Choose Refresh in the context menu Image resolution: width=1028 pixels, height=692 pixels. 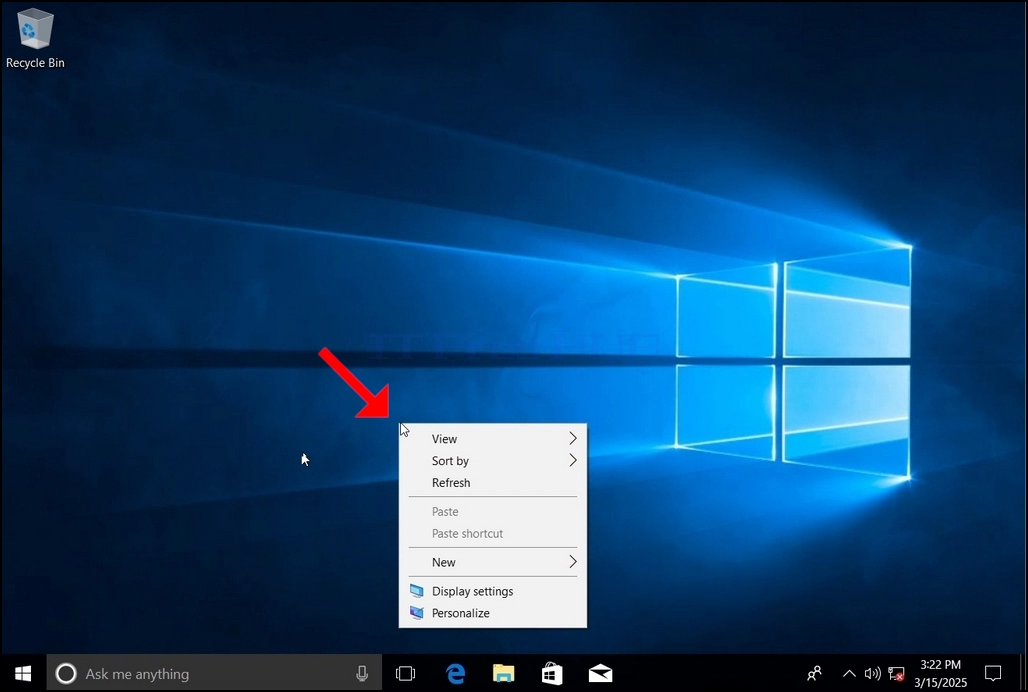pos(493,483)
